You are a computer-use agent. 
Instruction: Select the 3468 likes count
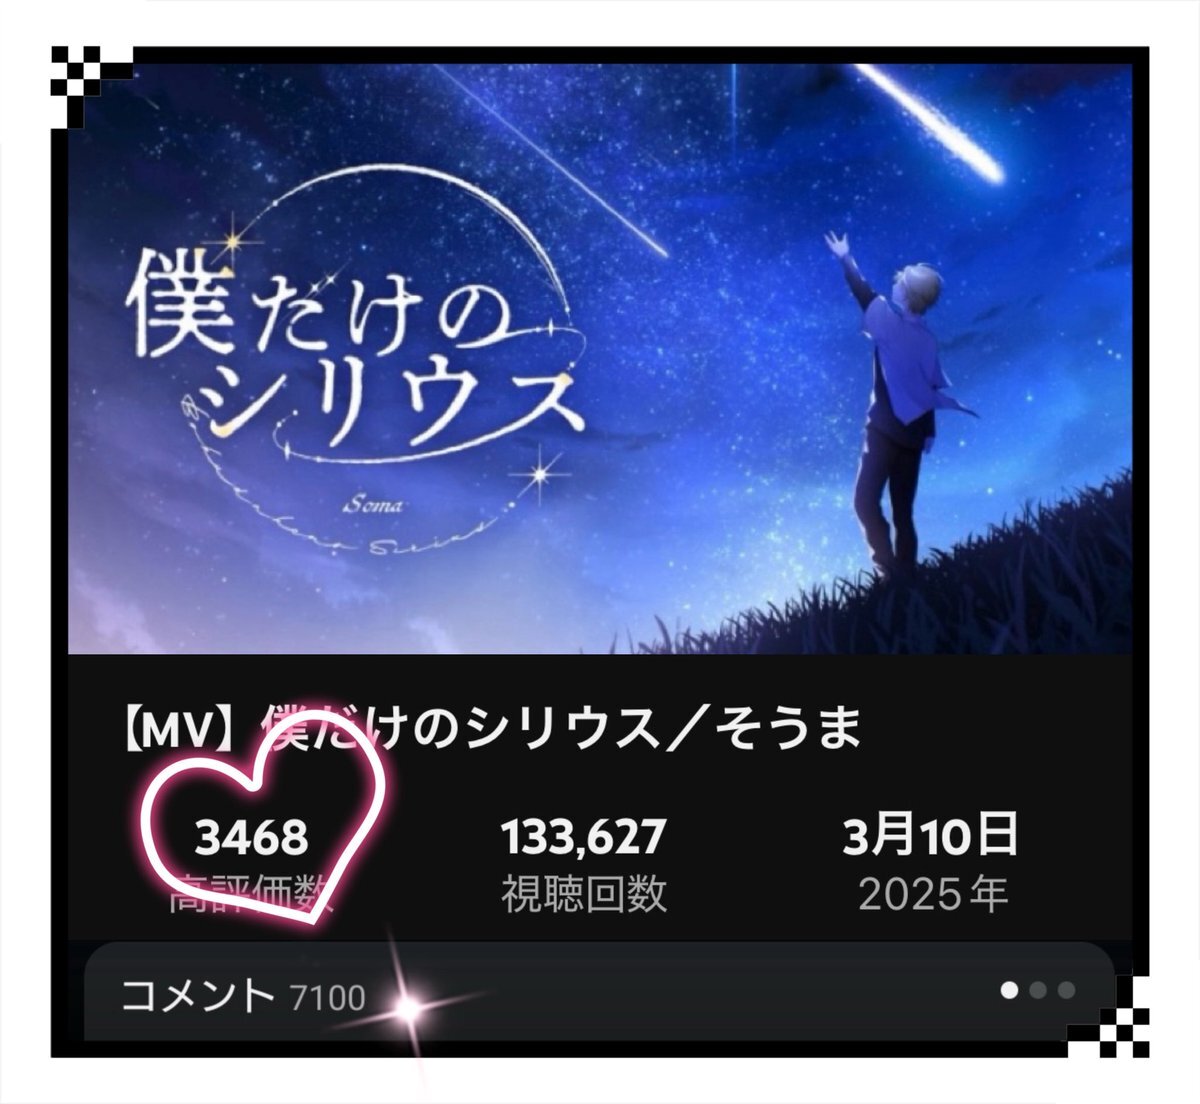[251, 837]
